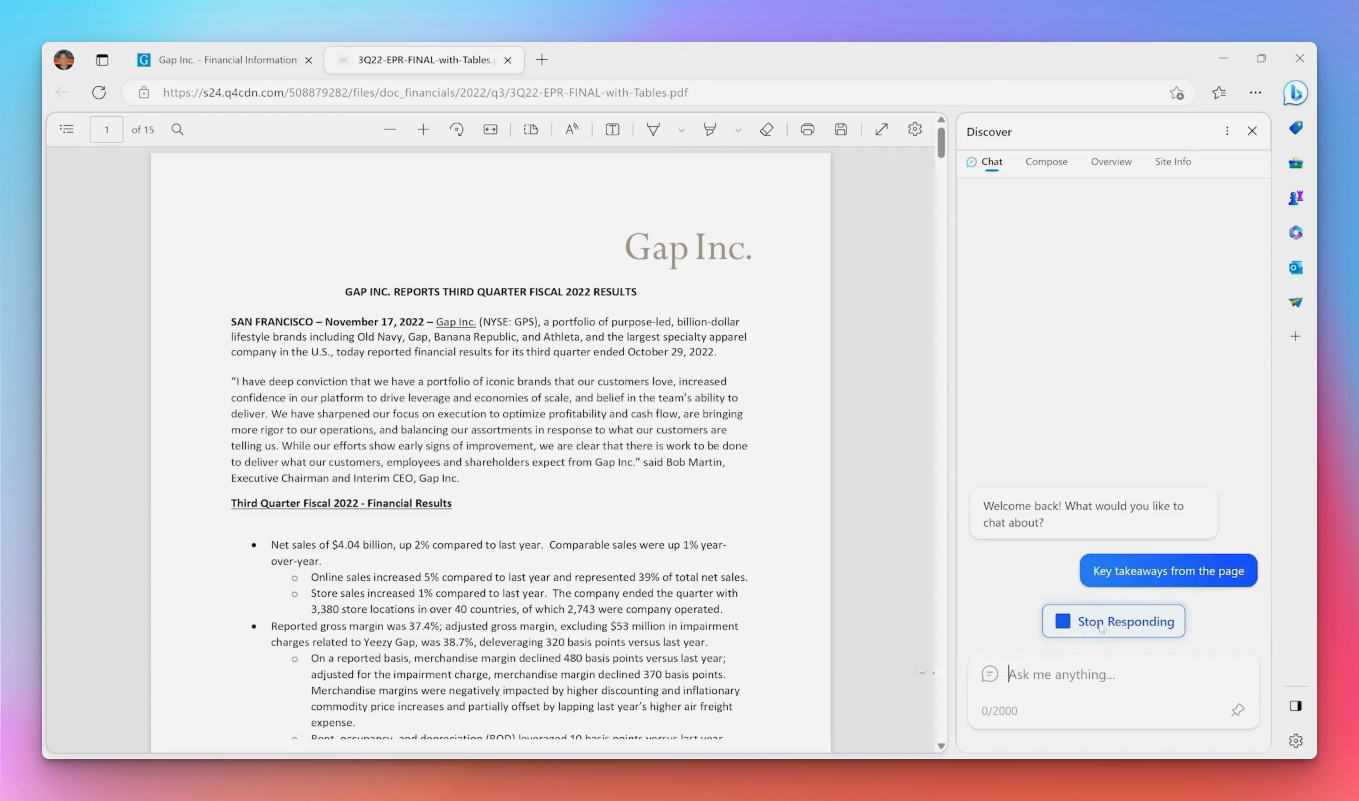Open the Games sidebar app
1359x801 pixels.
pos(1296,198)
